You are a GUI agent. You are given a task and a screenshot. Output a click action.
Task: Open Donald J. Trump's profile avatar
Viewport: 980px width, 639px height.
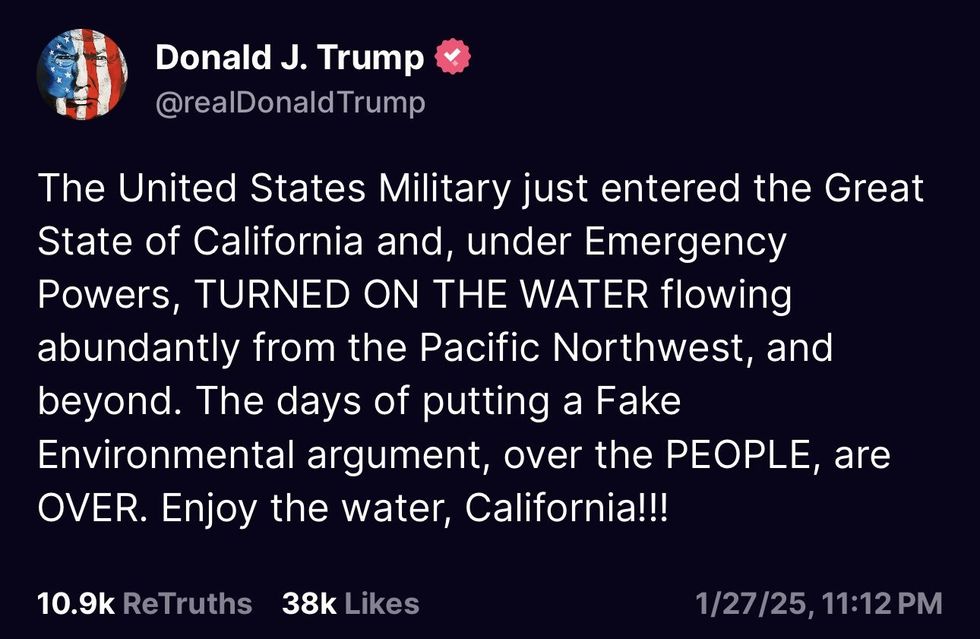[x=84, y=74]
